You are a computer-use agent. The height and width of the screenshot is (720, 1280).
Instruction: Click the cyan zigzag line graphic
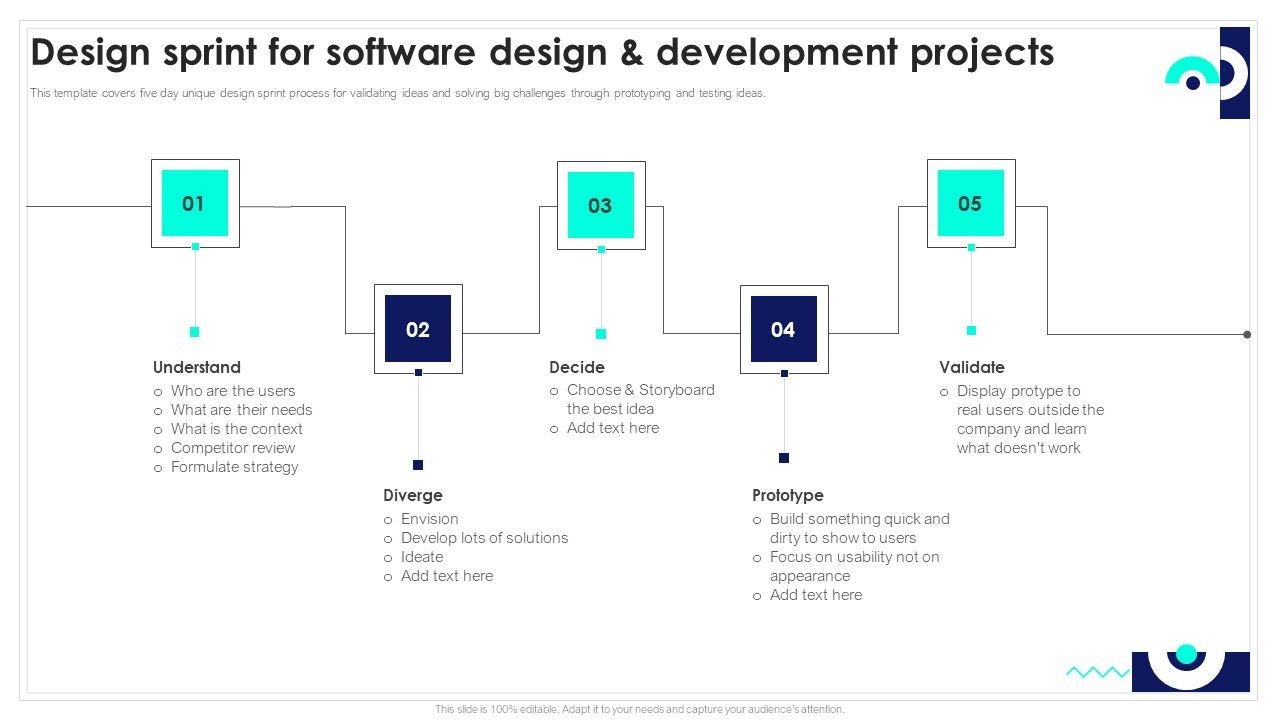pos(1097,672)
